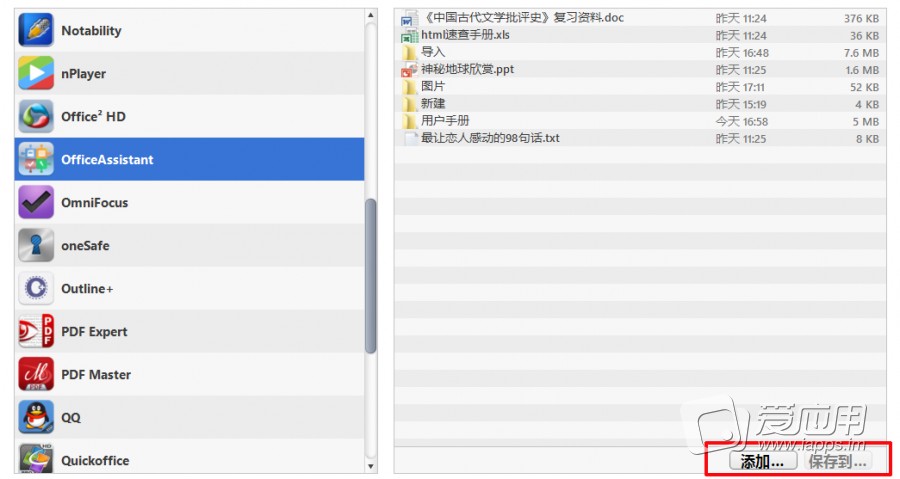Click the 52 KB size value
The width and height of the screenshot is (900, 479).
(864, 87)
